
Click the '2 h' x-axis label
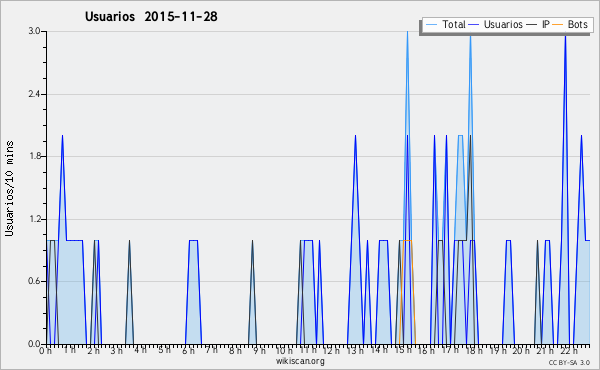pyautogui.click(x=93, y=351)
